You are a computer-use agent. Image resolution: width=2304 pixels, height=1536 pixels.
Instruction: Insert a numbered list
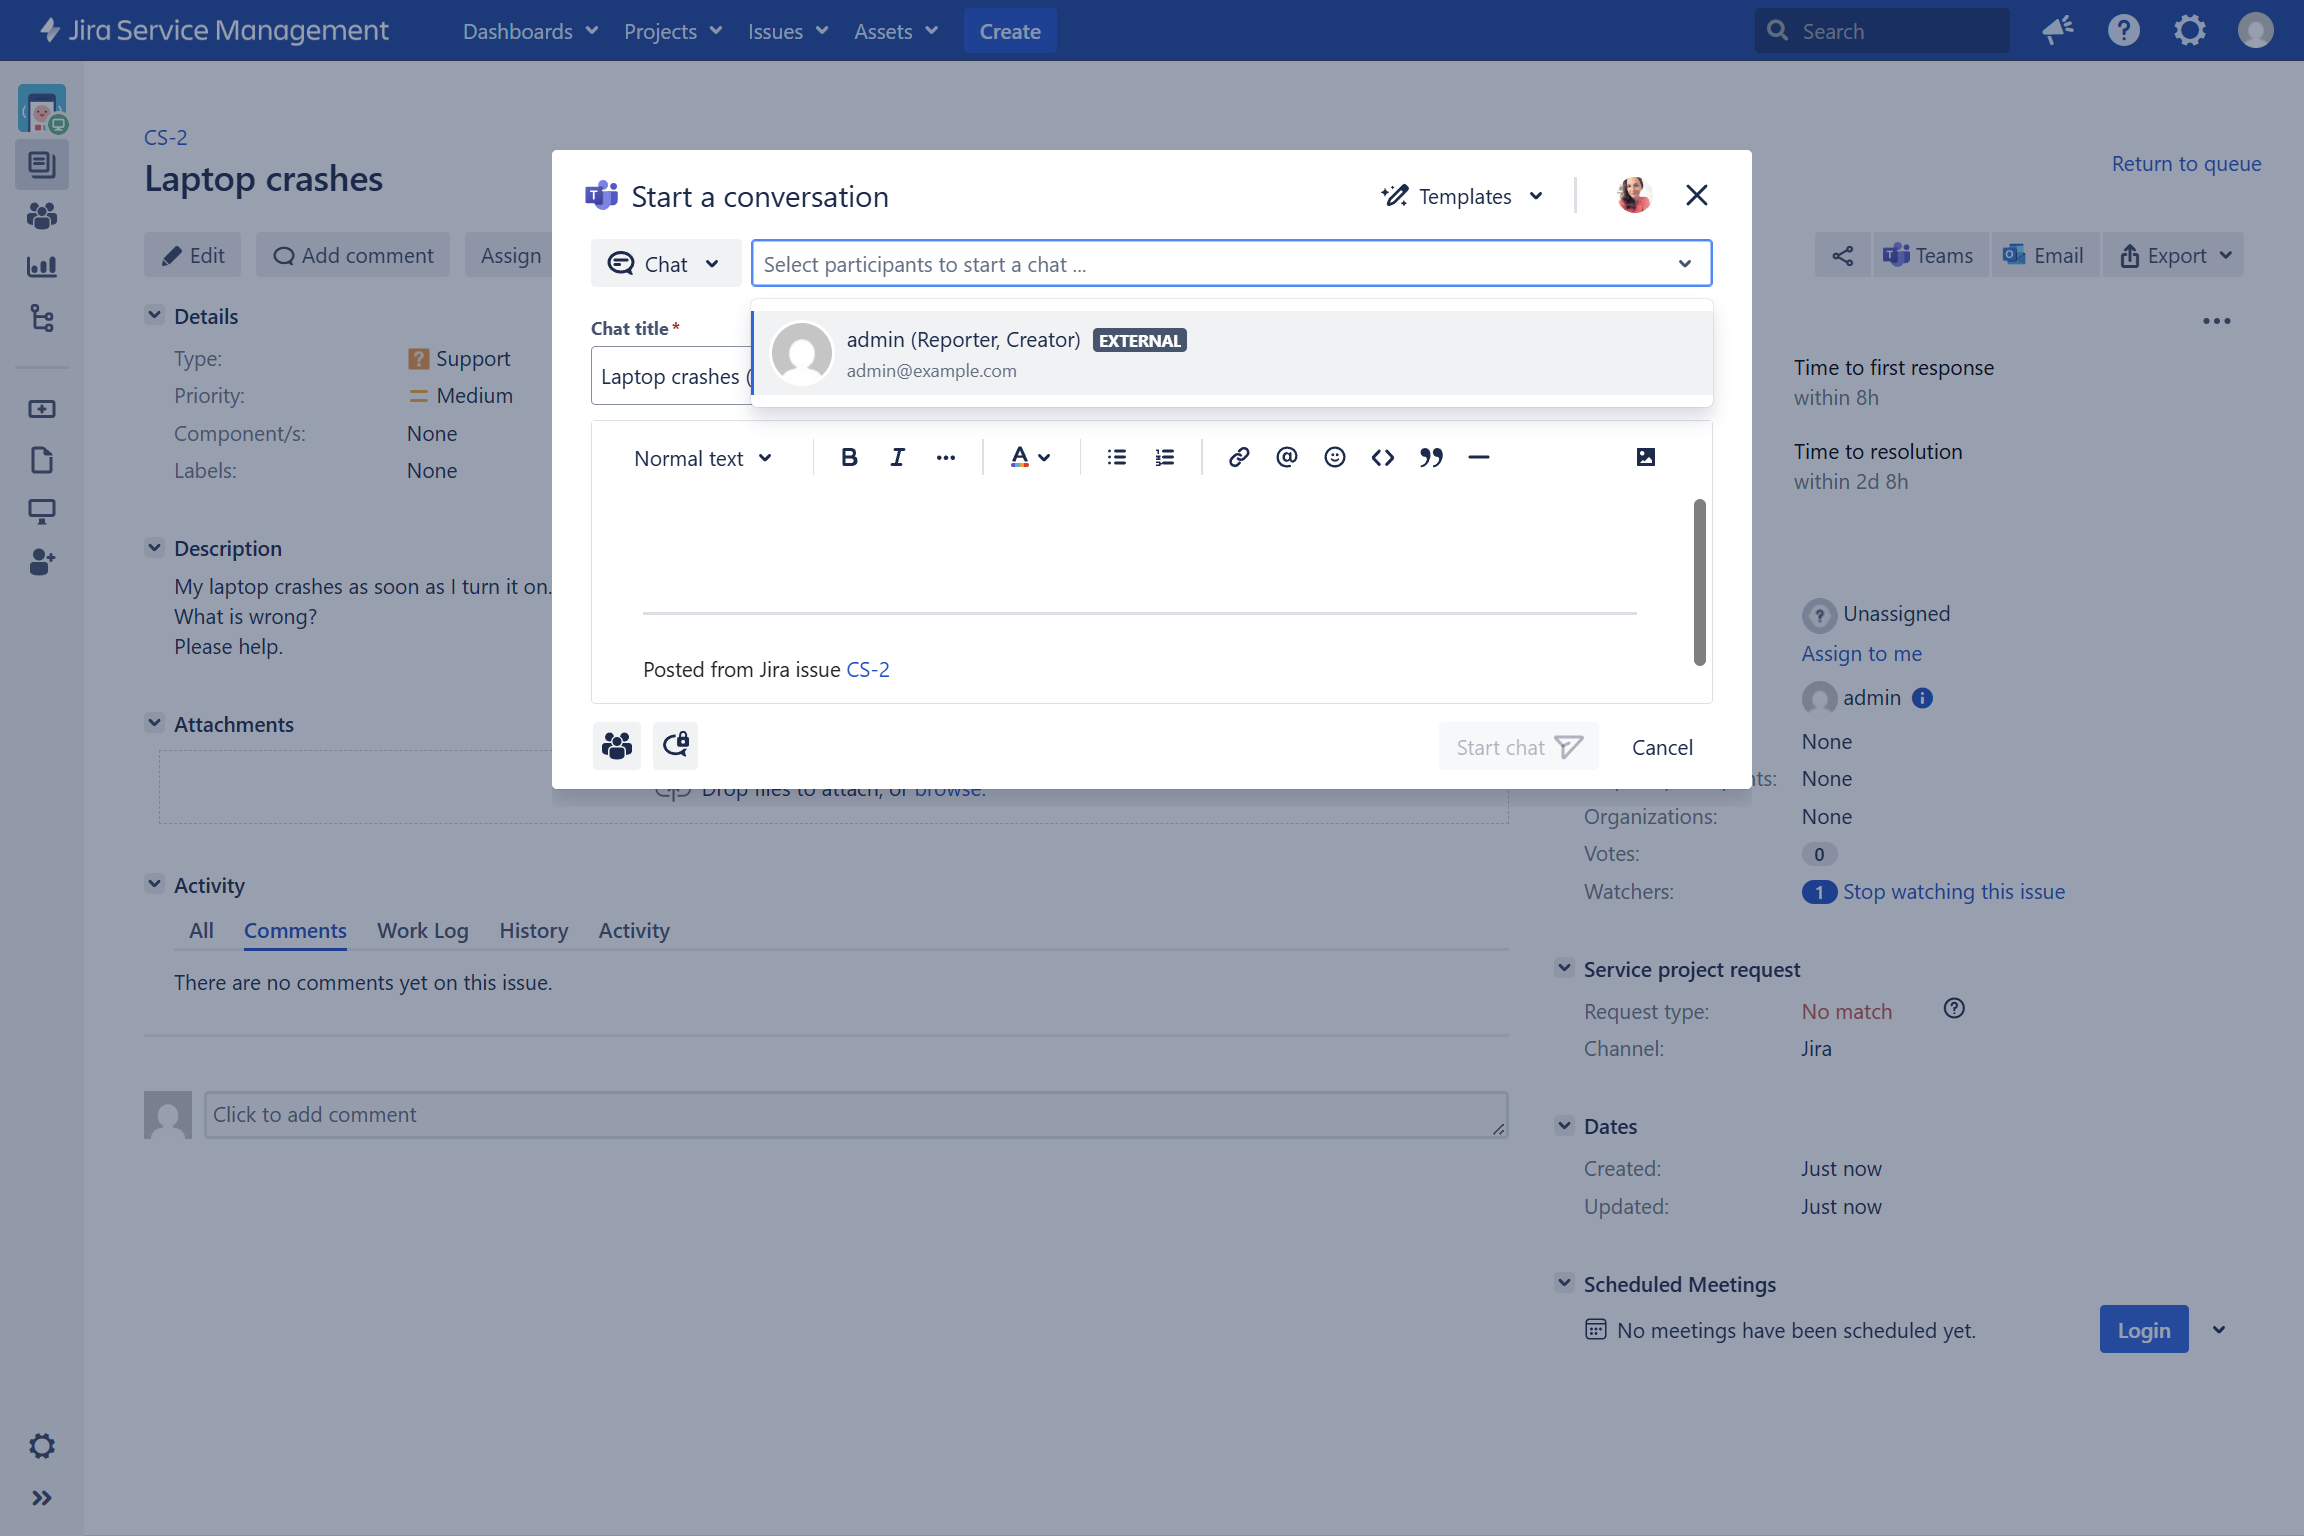pyautogui.click(x=1165, y=457)
